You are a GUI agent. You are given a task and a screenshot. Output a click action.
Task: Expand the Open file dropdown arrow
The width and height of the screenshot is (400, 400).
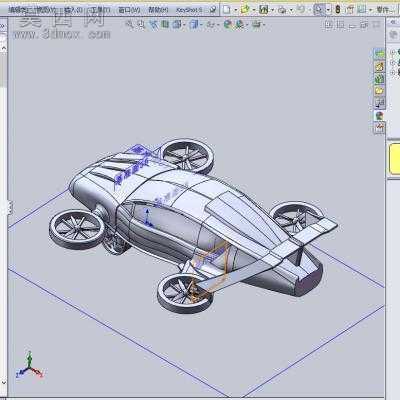point(254,10)
